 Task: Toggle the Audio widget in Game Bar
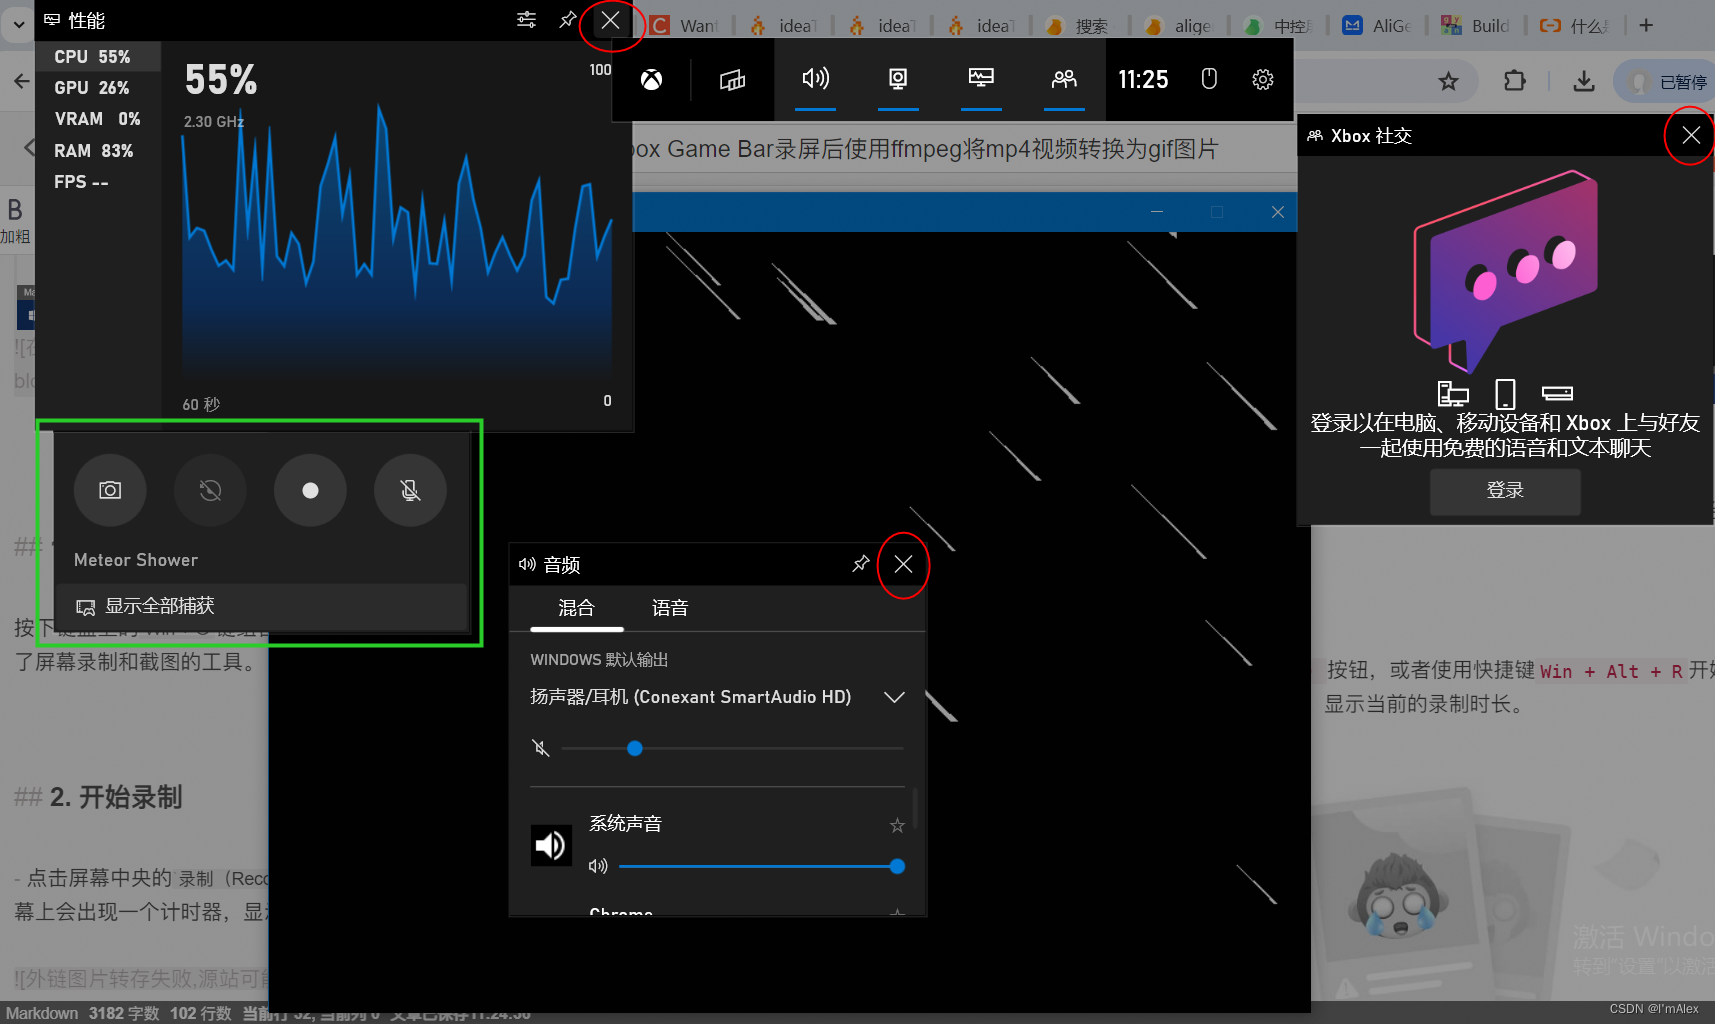click(816, 80)
